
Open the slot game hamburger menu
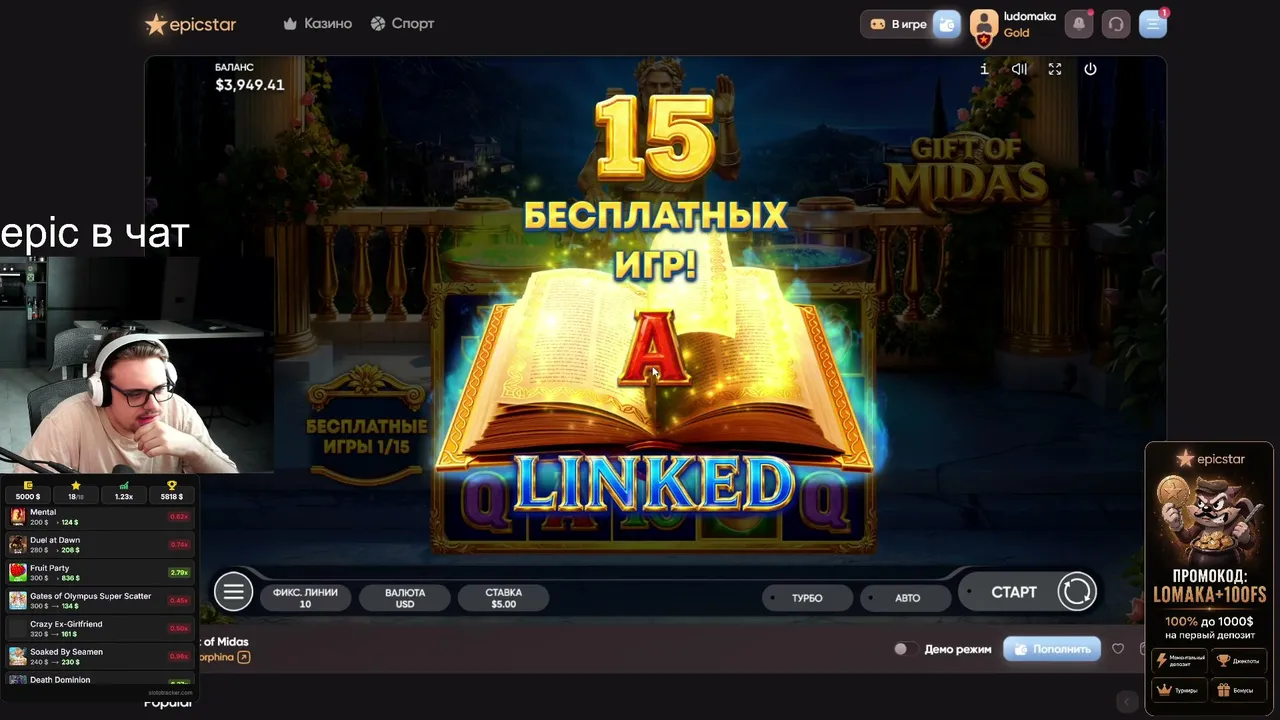(233, 592)
